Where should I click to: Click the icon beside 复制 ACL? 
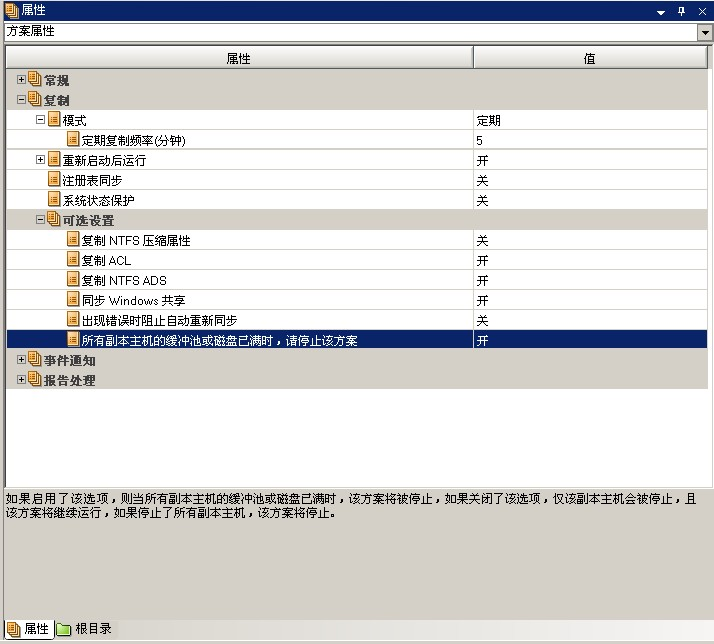(x=73, y=260)
